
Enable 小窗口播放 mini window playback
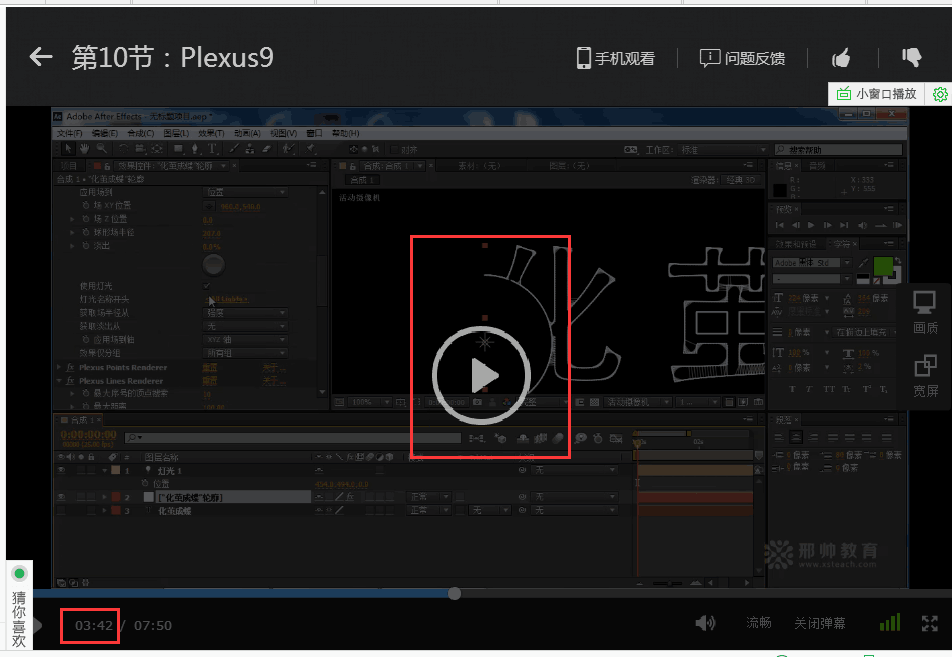[x=876, y=94]
